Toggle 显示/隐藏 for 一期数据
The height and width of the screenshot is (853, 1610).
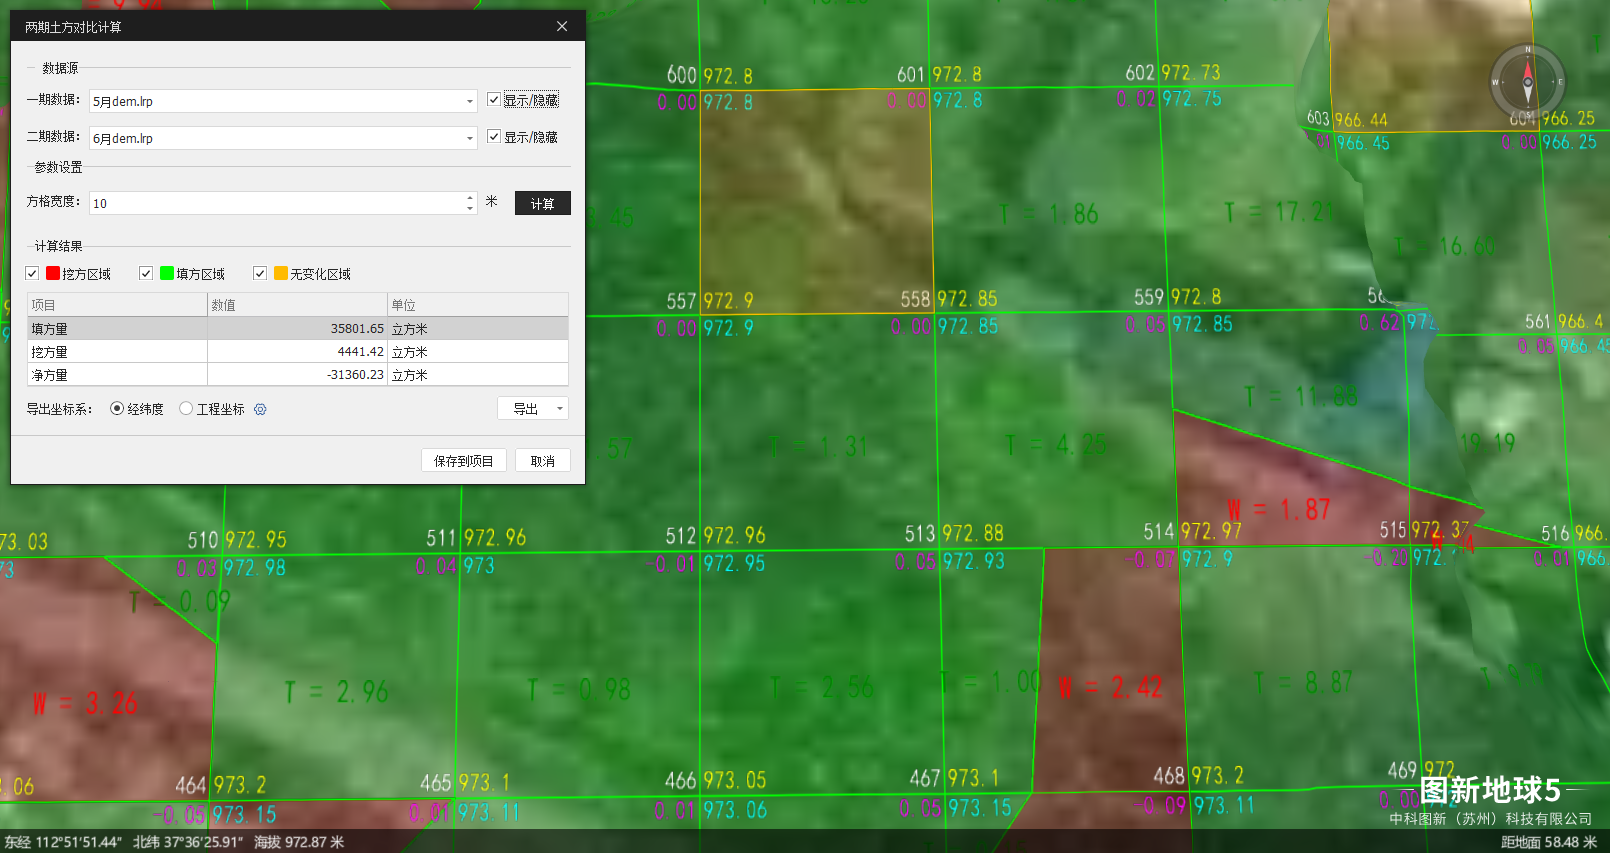click(x=494, y=99)
